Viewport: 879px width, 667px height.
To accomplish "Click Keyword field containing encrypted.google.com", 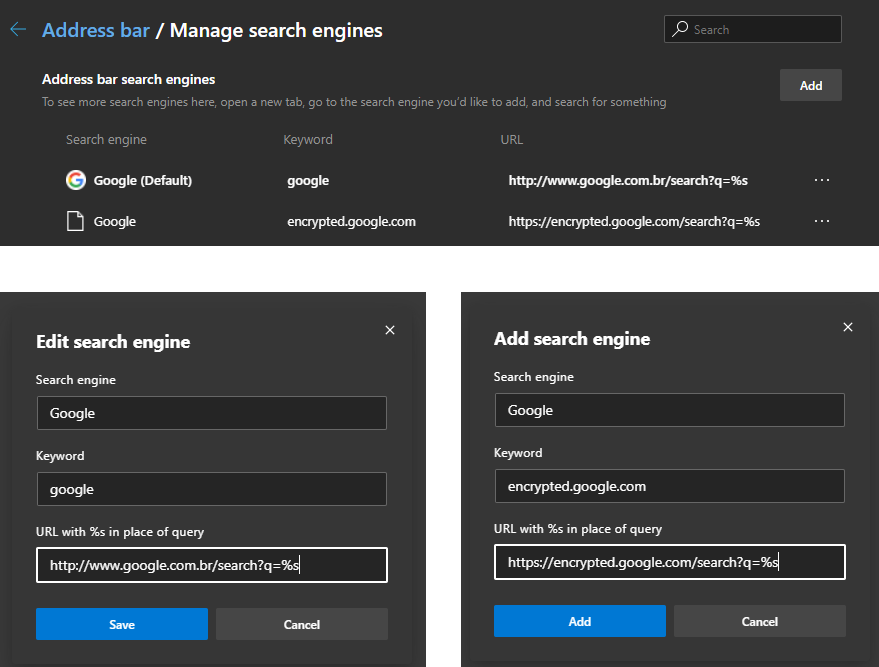I will pyautogui.click(x=669, y=486).
